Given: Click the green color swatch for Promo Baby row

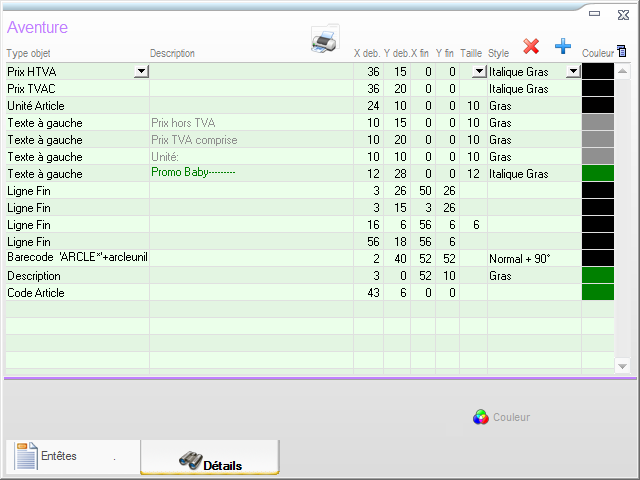Looking at the screenshot, I should tap(597, 174).
